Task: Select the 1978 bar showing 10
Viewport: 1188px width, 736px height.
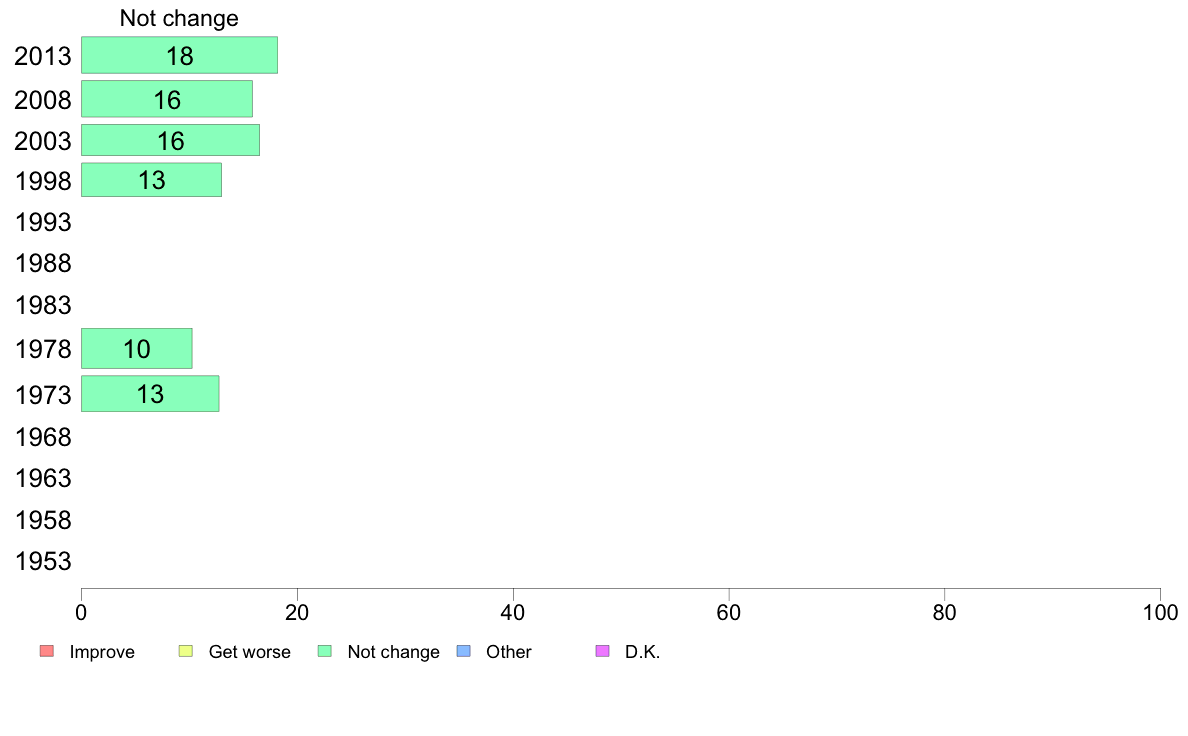Action: pos(136,349)
